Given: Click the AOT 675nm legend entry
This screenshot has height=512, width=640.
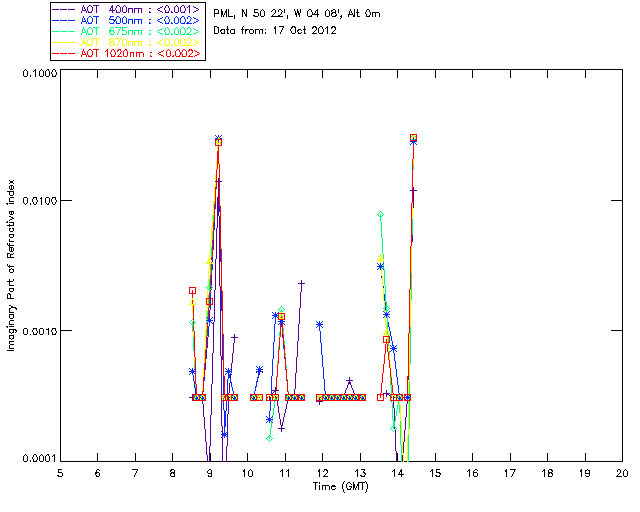Looking at the screenshot, I should 127,31.
